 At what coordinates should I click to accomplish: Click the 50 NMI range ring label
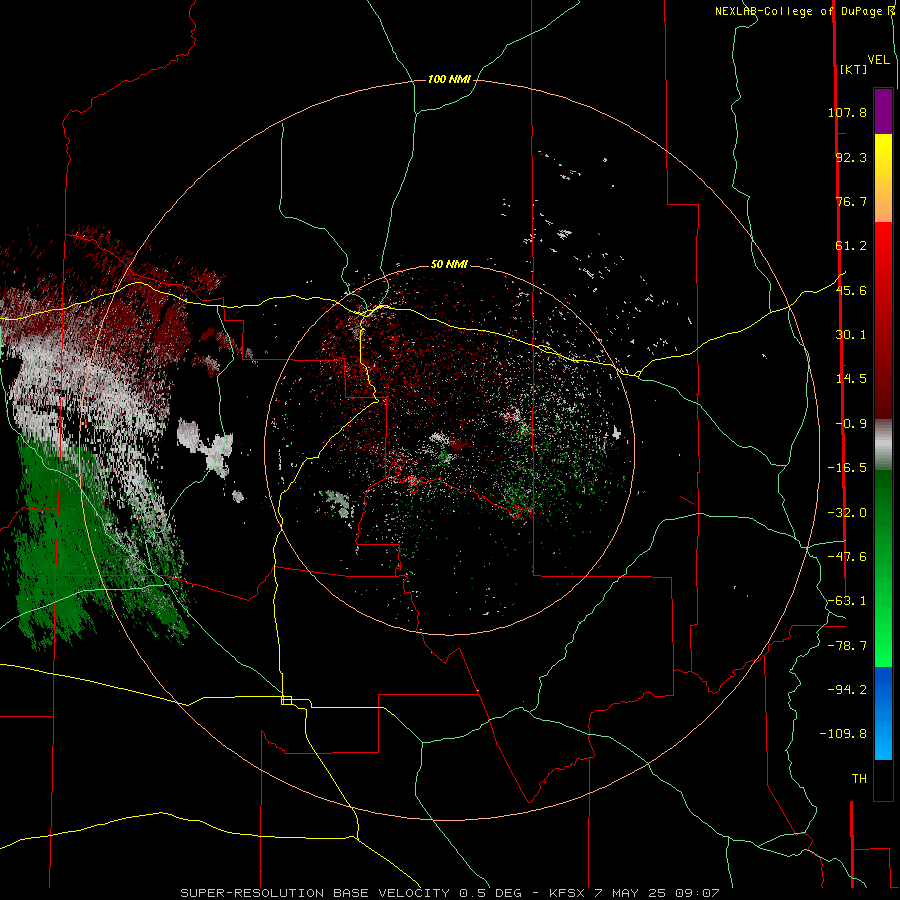tap(449, 264)
